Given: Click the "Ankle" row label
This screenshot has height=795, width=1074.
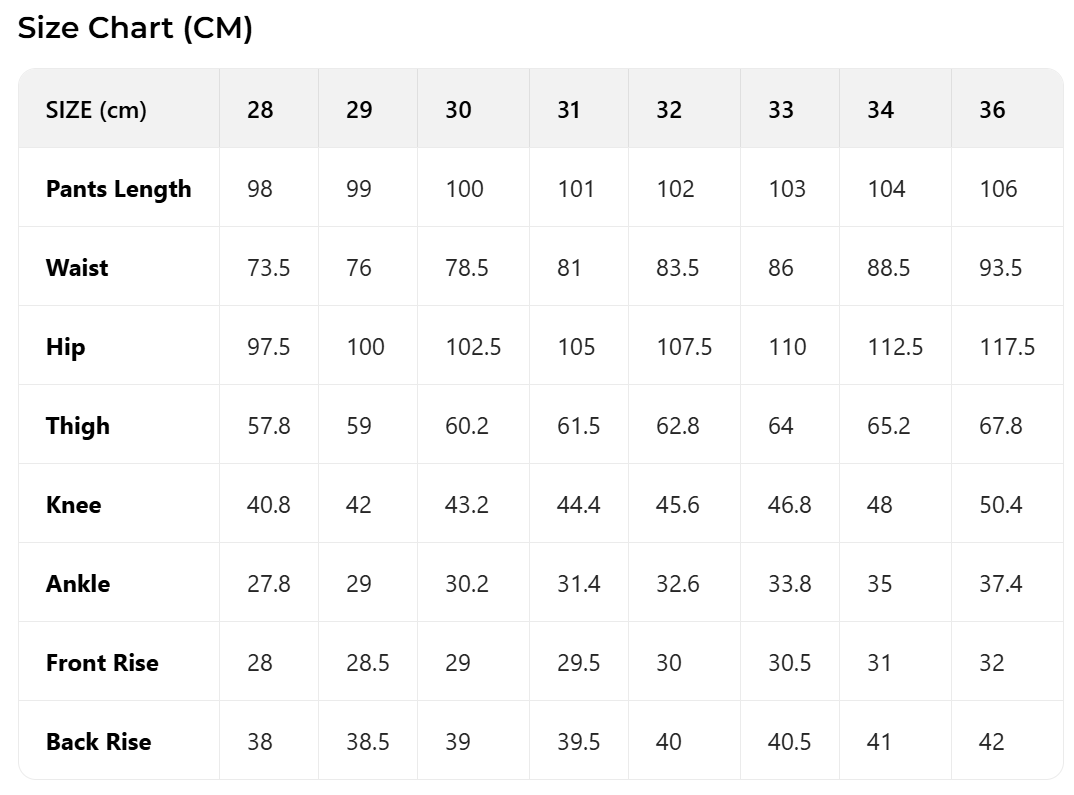Looking at the screenshot, I should (x=78, y=584).
